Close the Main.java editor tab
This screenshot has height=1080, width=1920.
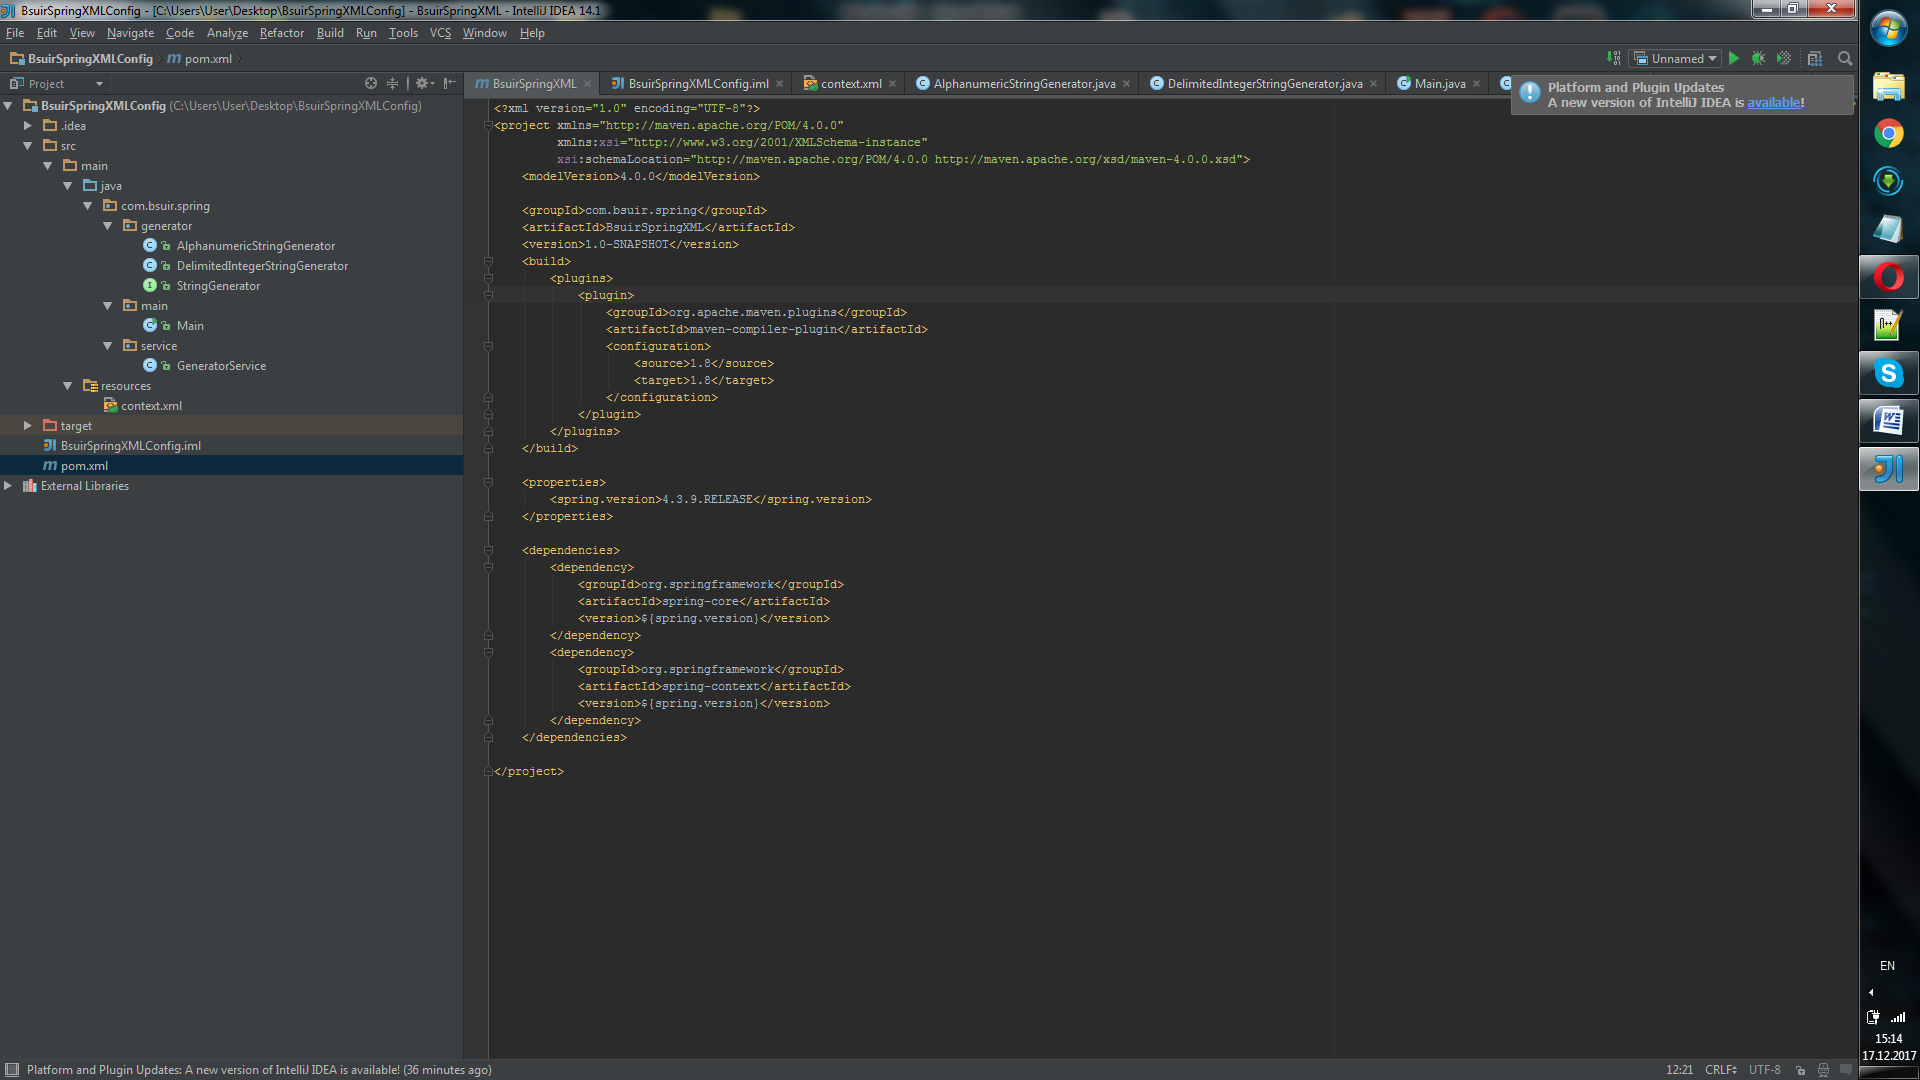(x=1476, y=84)
